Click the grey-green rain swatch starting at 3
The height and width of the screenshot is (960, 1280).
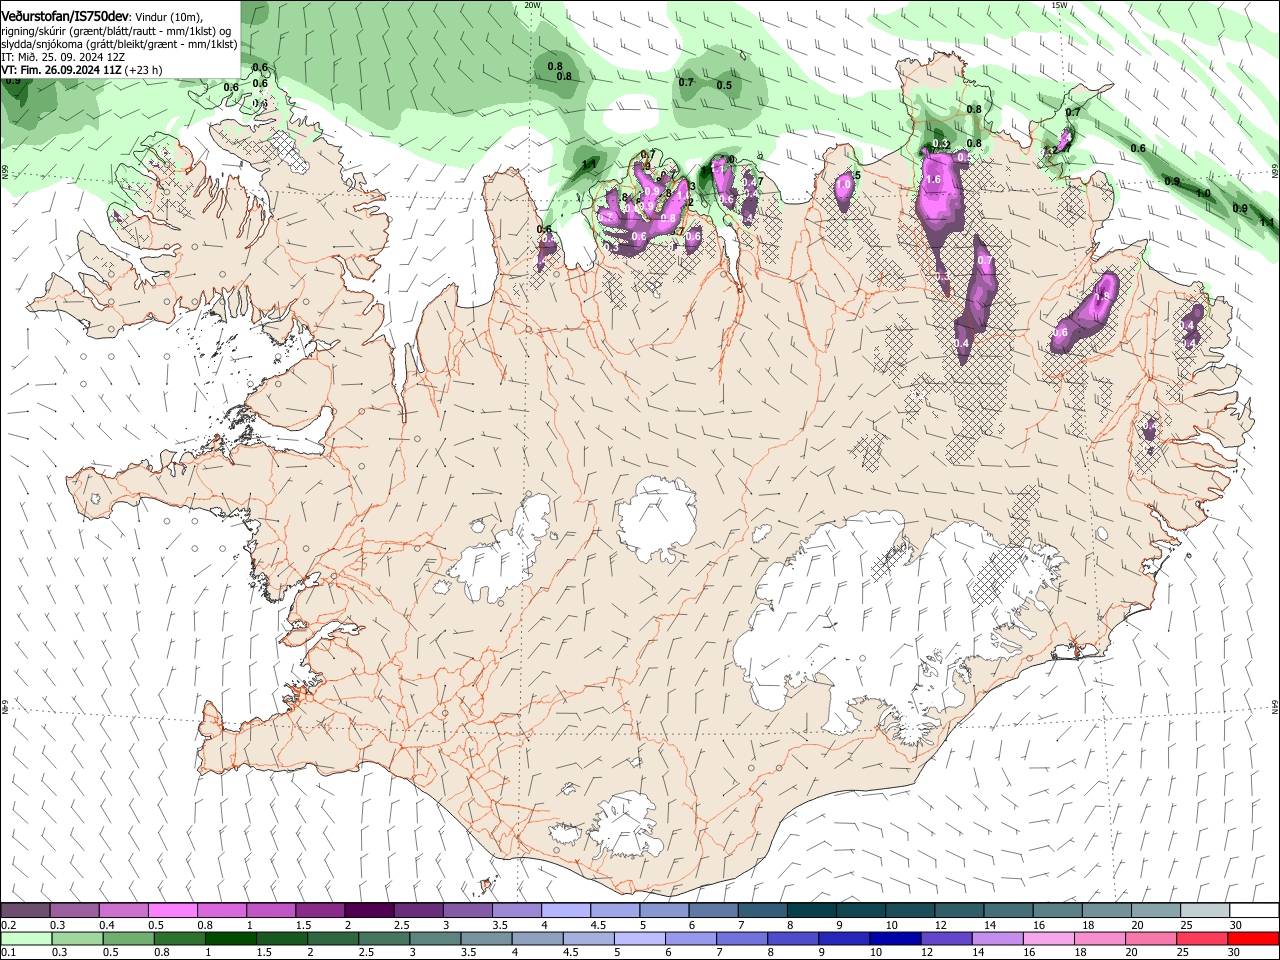tap(434, 939)
